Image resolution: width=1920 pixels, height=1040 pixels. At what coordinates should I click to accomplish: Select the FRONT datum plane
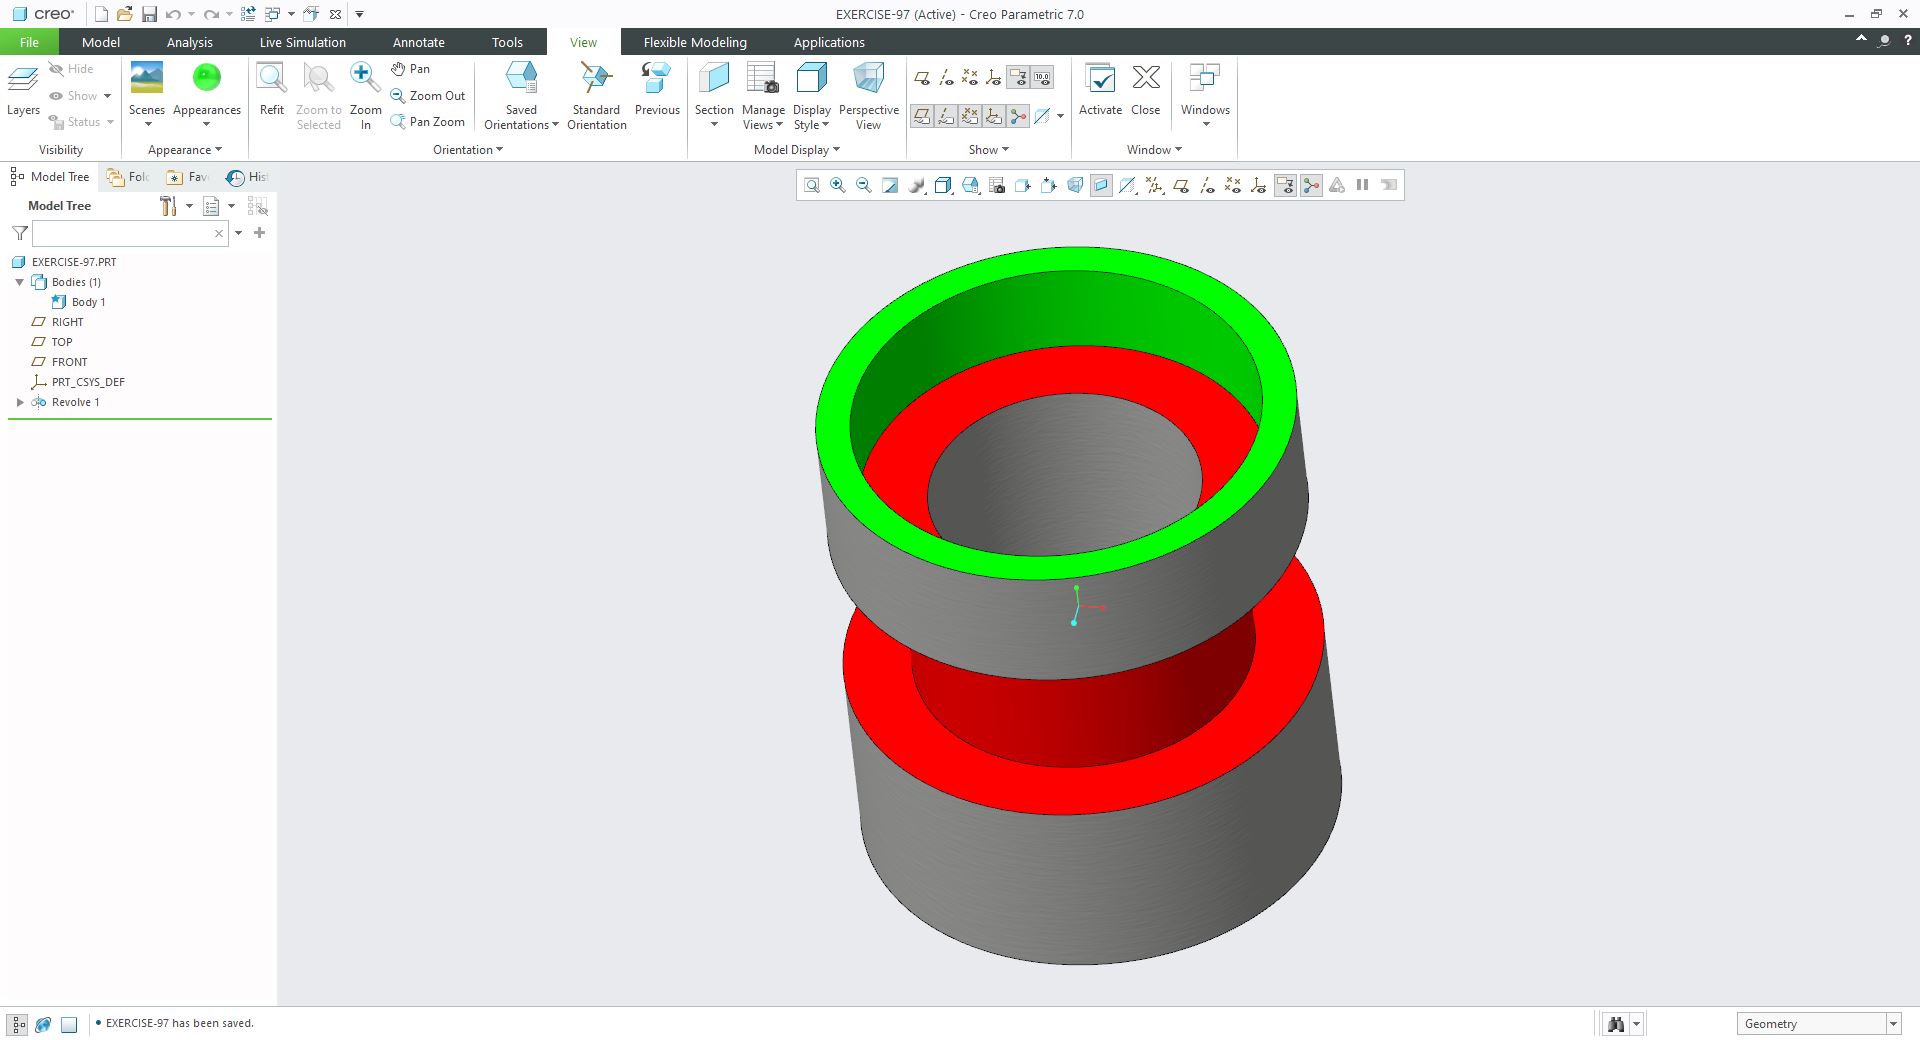pyautogui.click(x=70, y=362)
